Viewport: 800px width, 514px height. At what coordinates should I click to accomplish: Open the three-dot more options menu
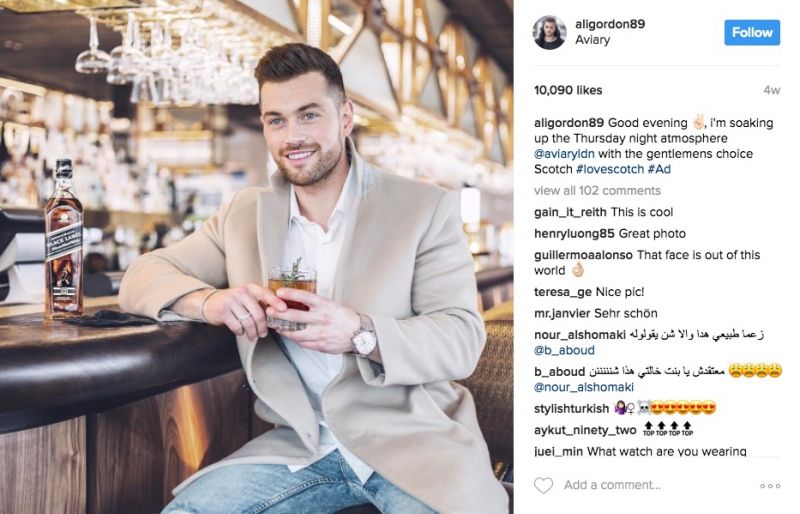point(770,486)
